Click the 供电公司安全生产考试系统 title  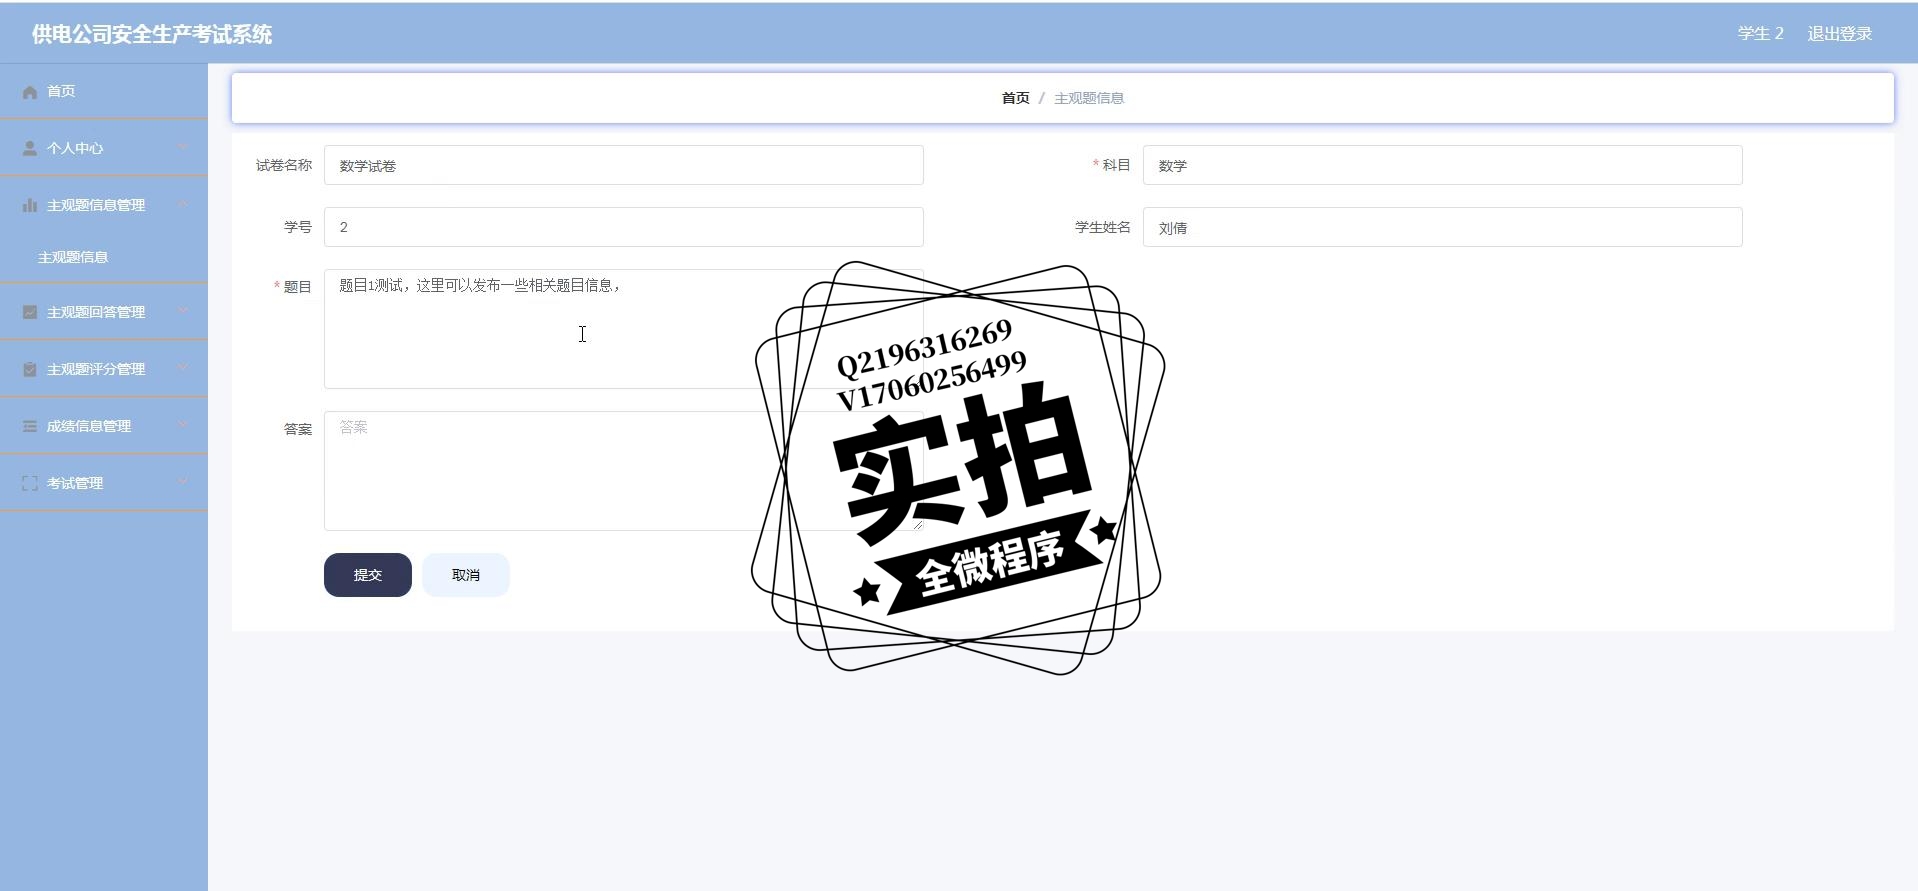[152, 34]
